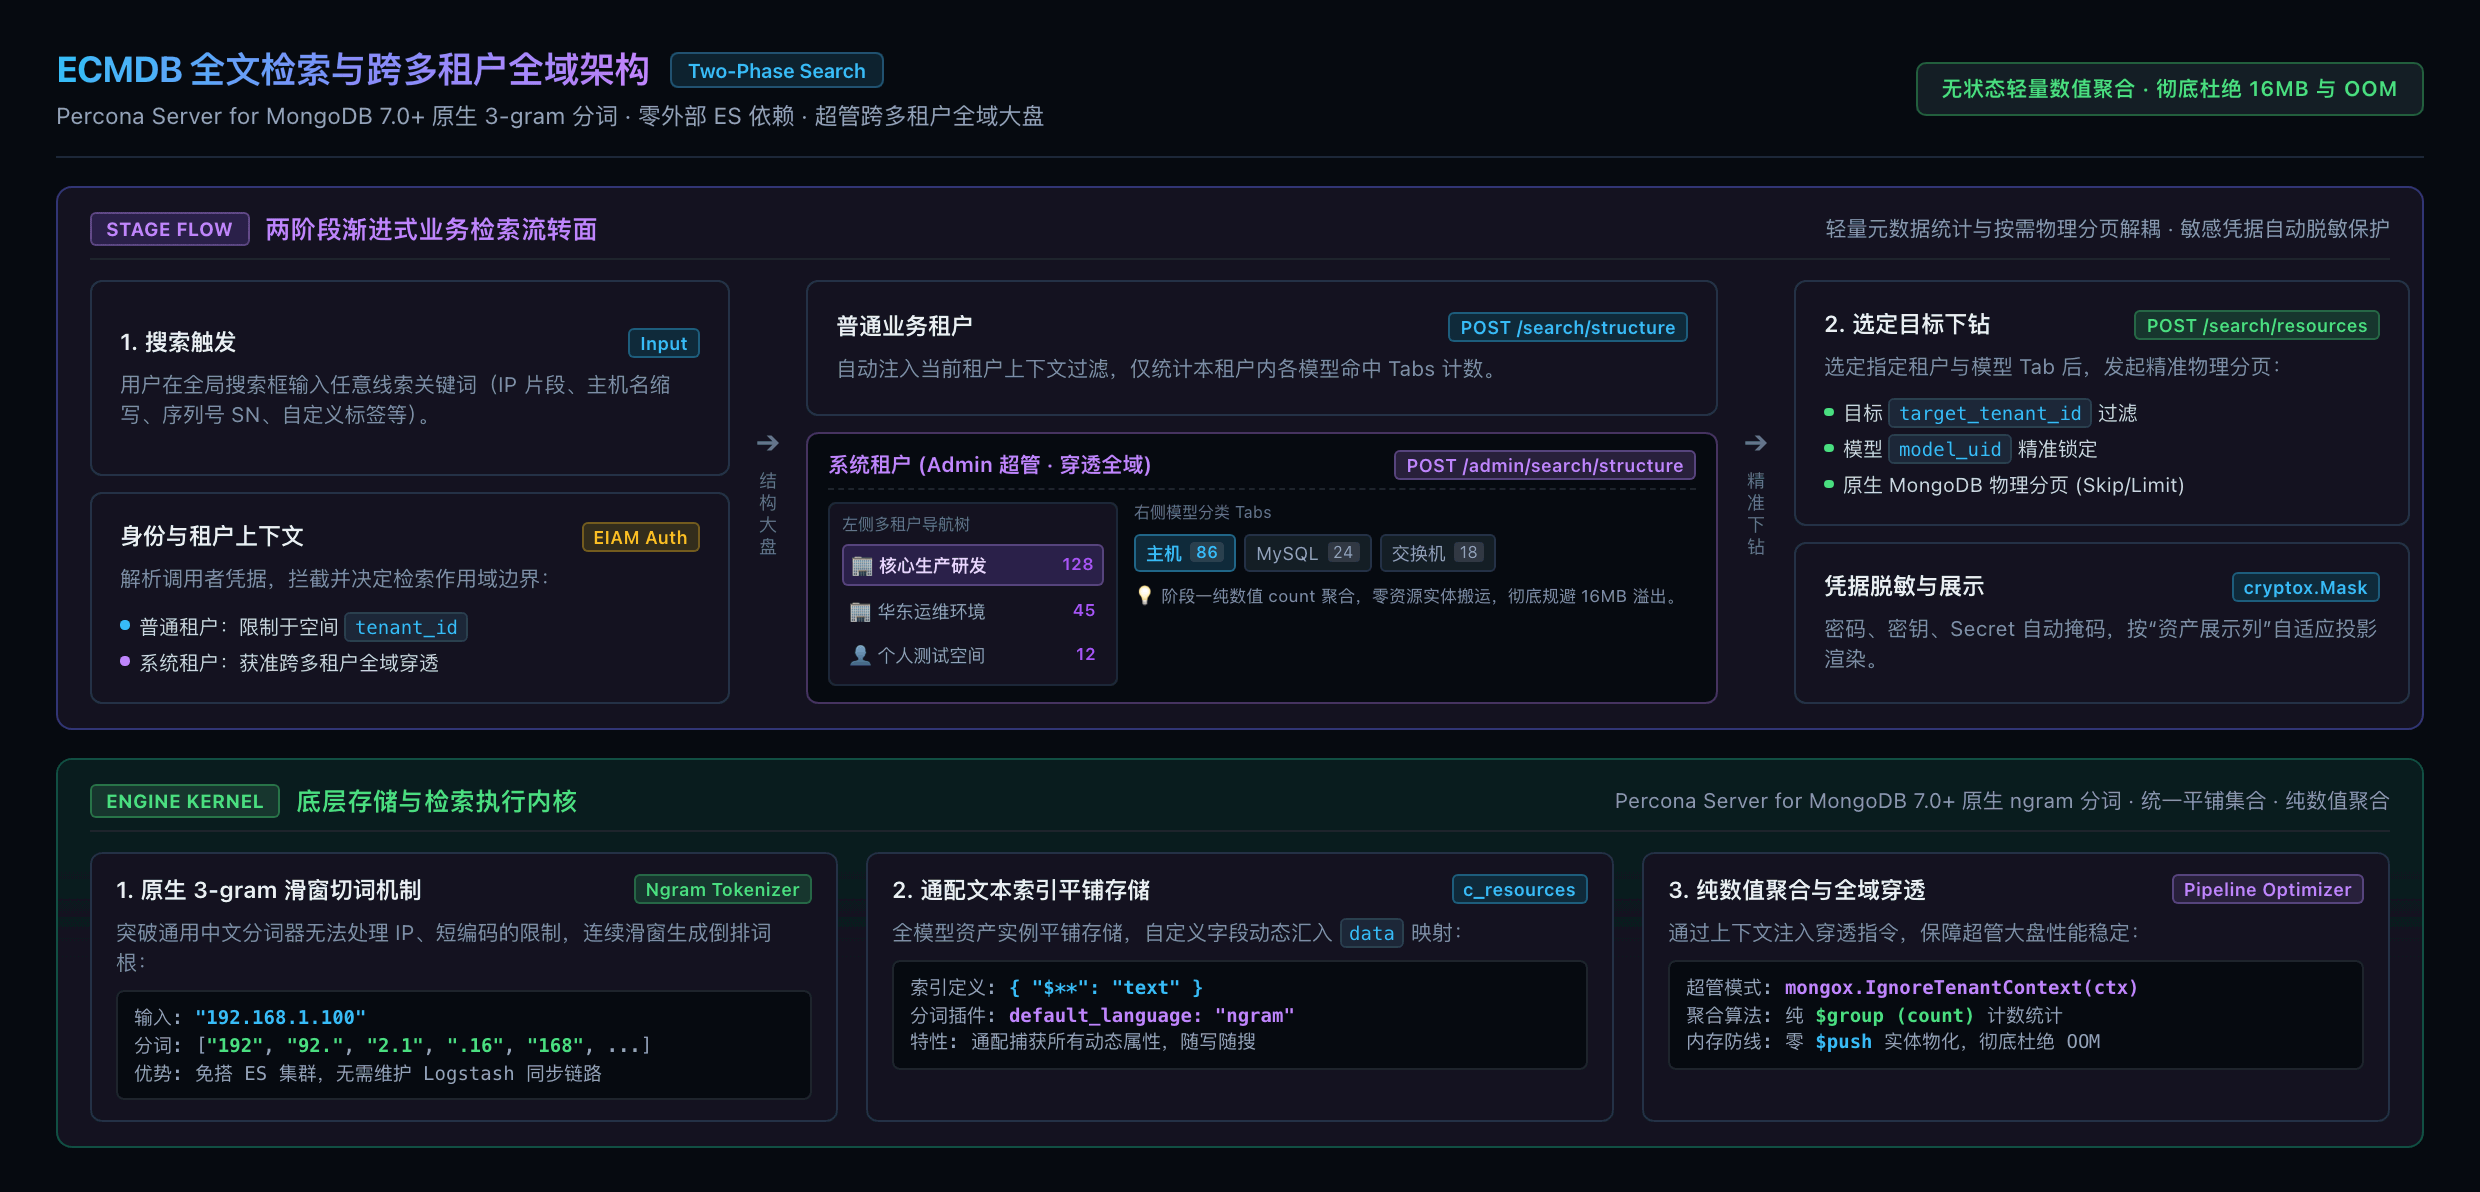The width and height of the screenshot is (2480, 1192).
Task: Click the 精准下钻 vertical label
Action: 1756,513
